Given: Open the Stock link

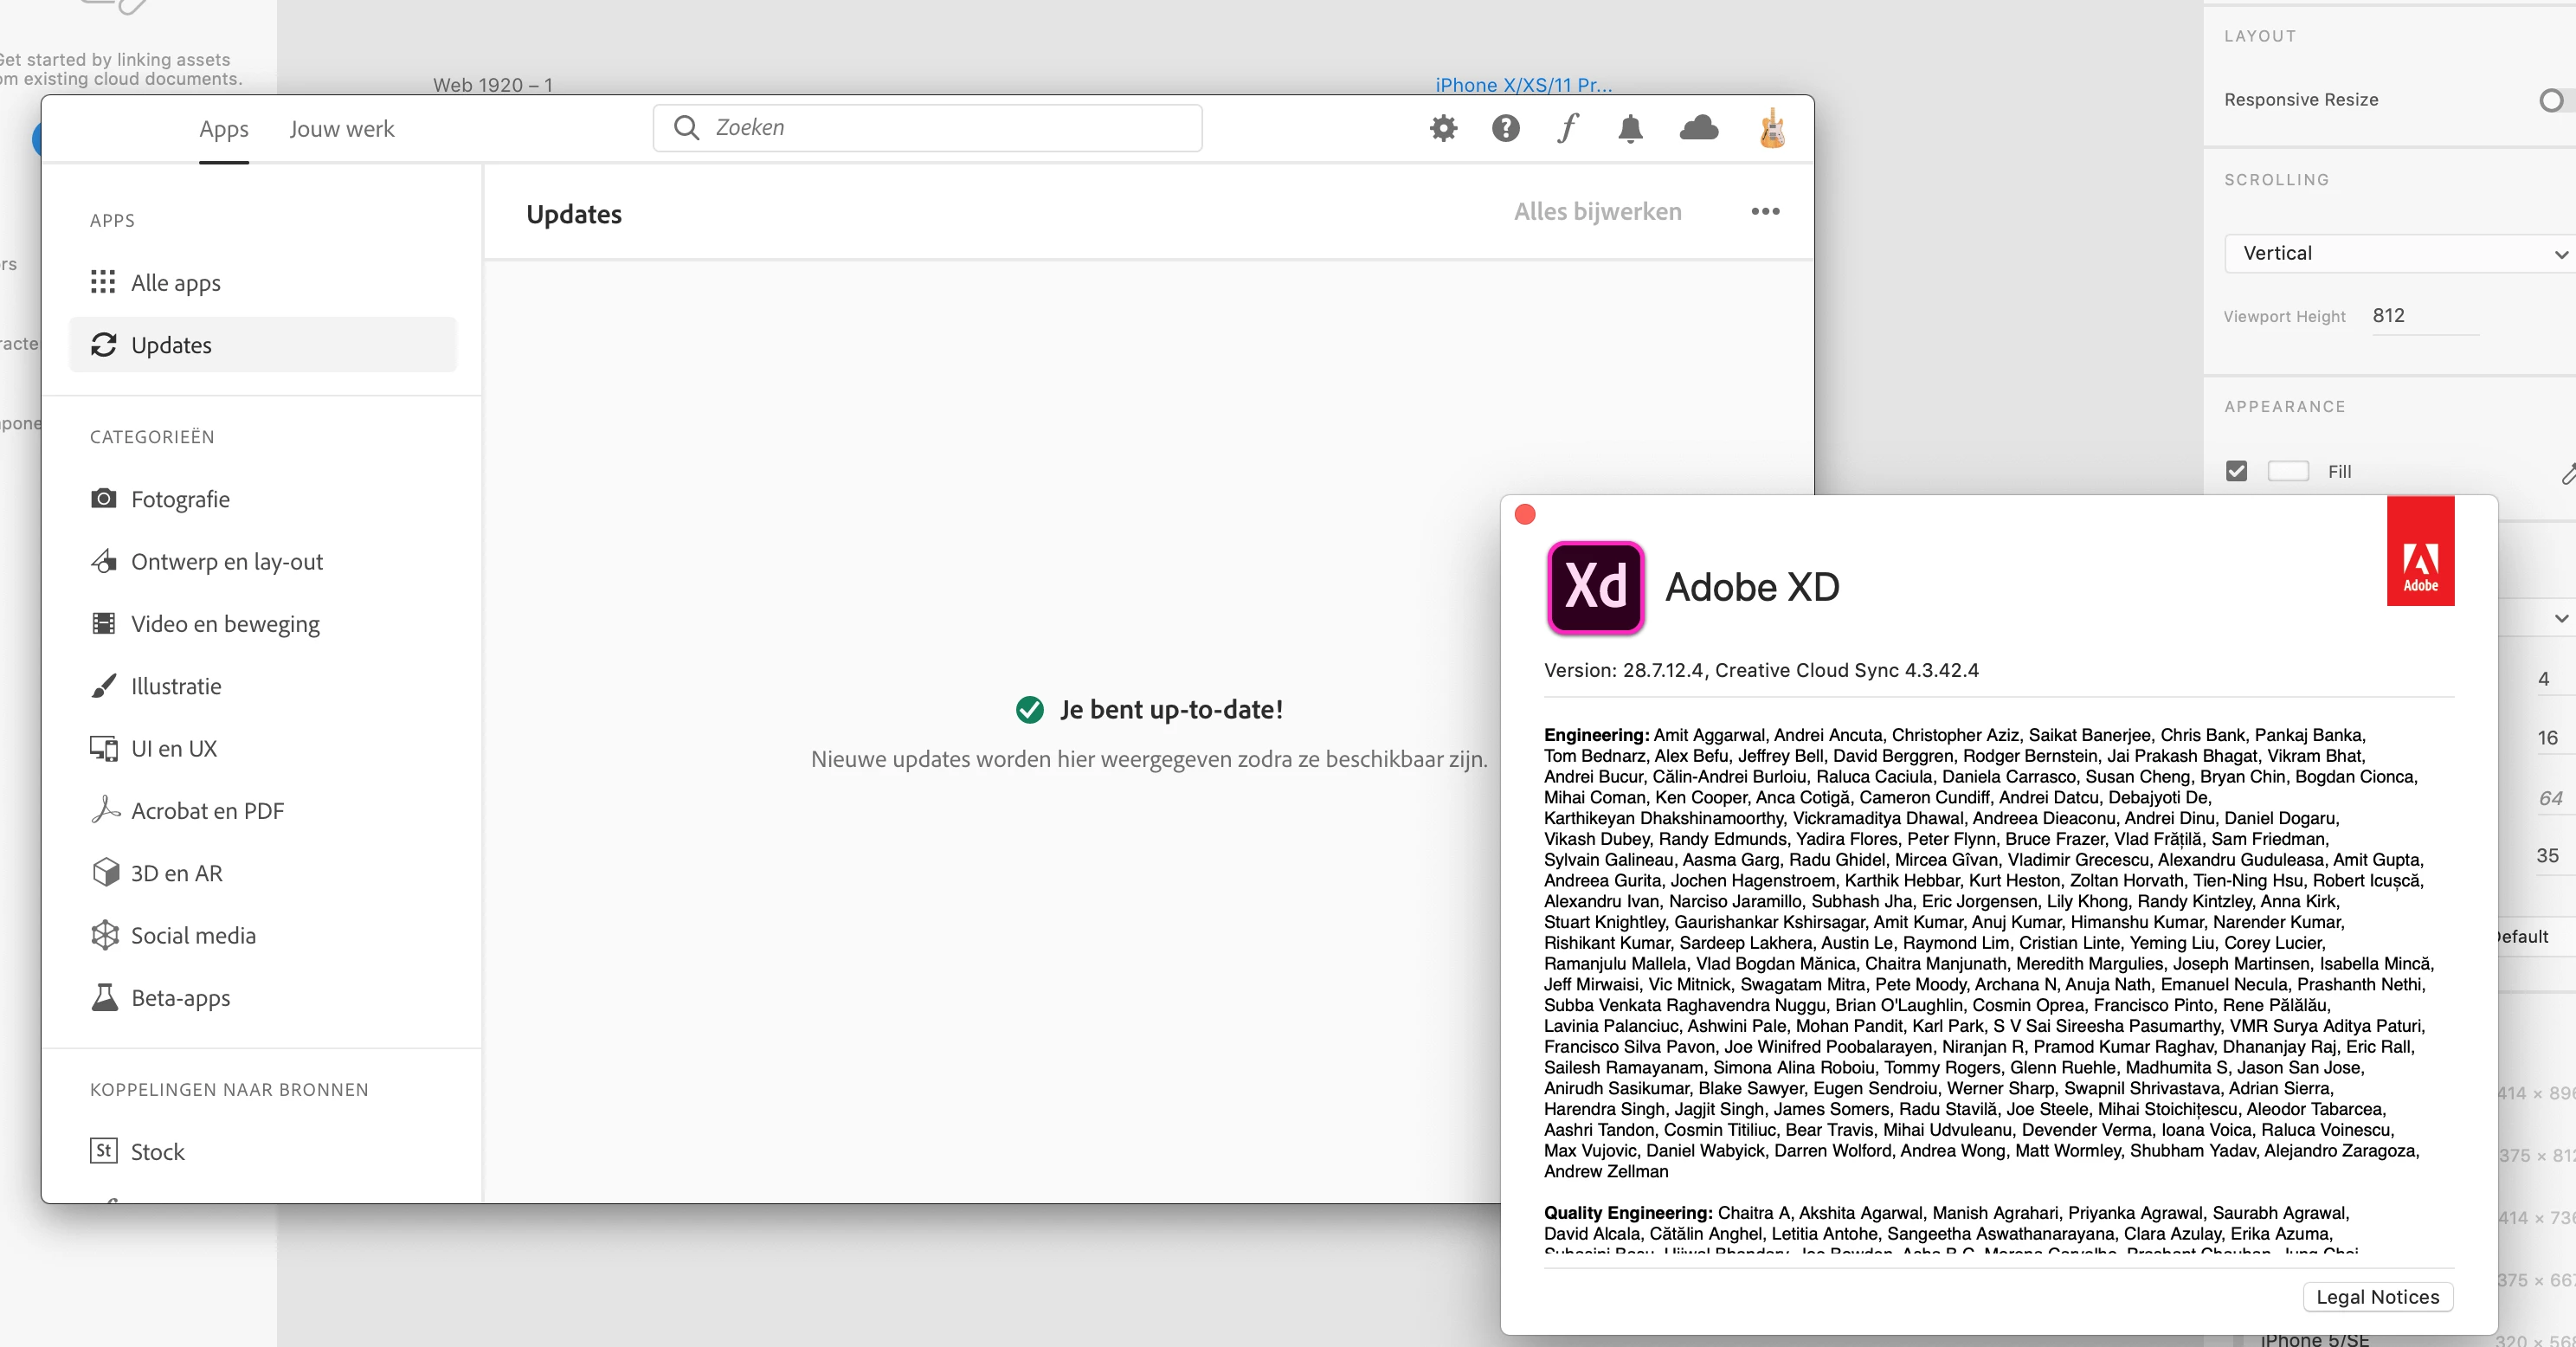Looking at the screenshot, I should tap(157, 1152).
